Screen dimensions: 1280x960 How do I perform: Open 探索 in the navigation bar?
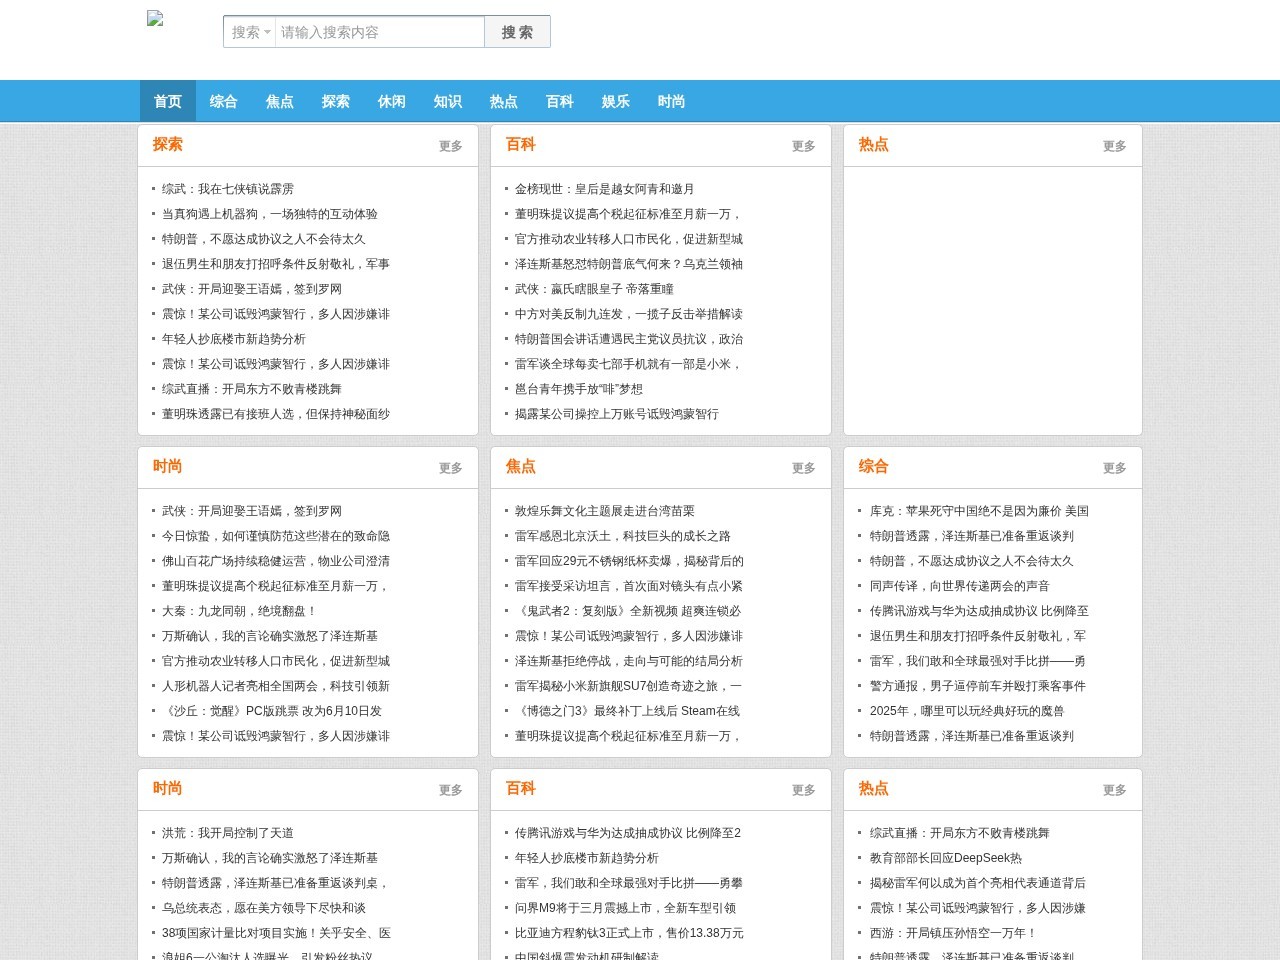336,101
